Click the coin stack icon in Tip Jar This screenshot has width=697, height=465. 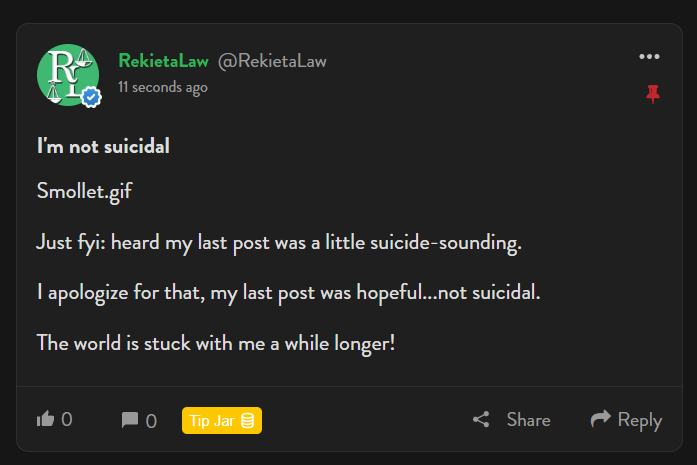(x=248, y=421)
